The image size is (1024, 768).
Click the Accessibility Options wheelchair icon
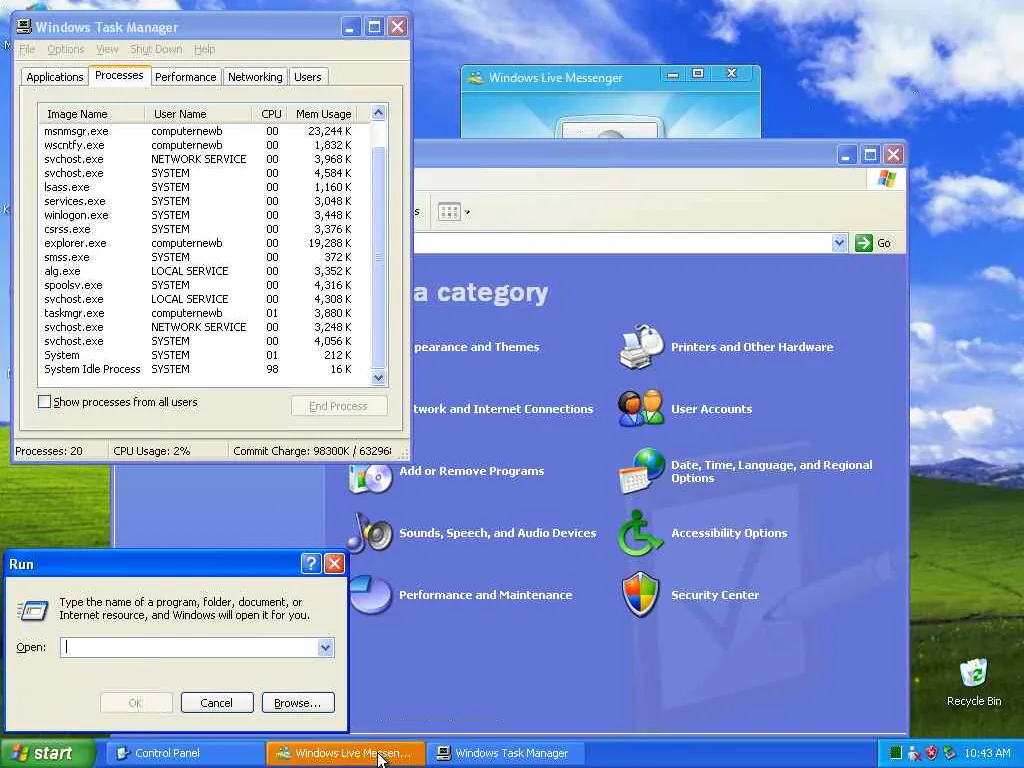tap(640, 533)
